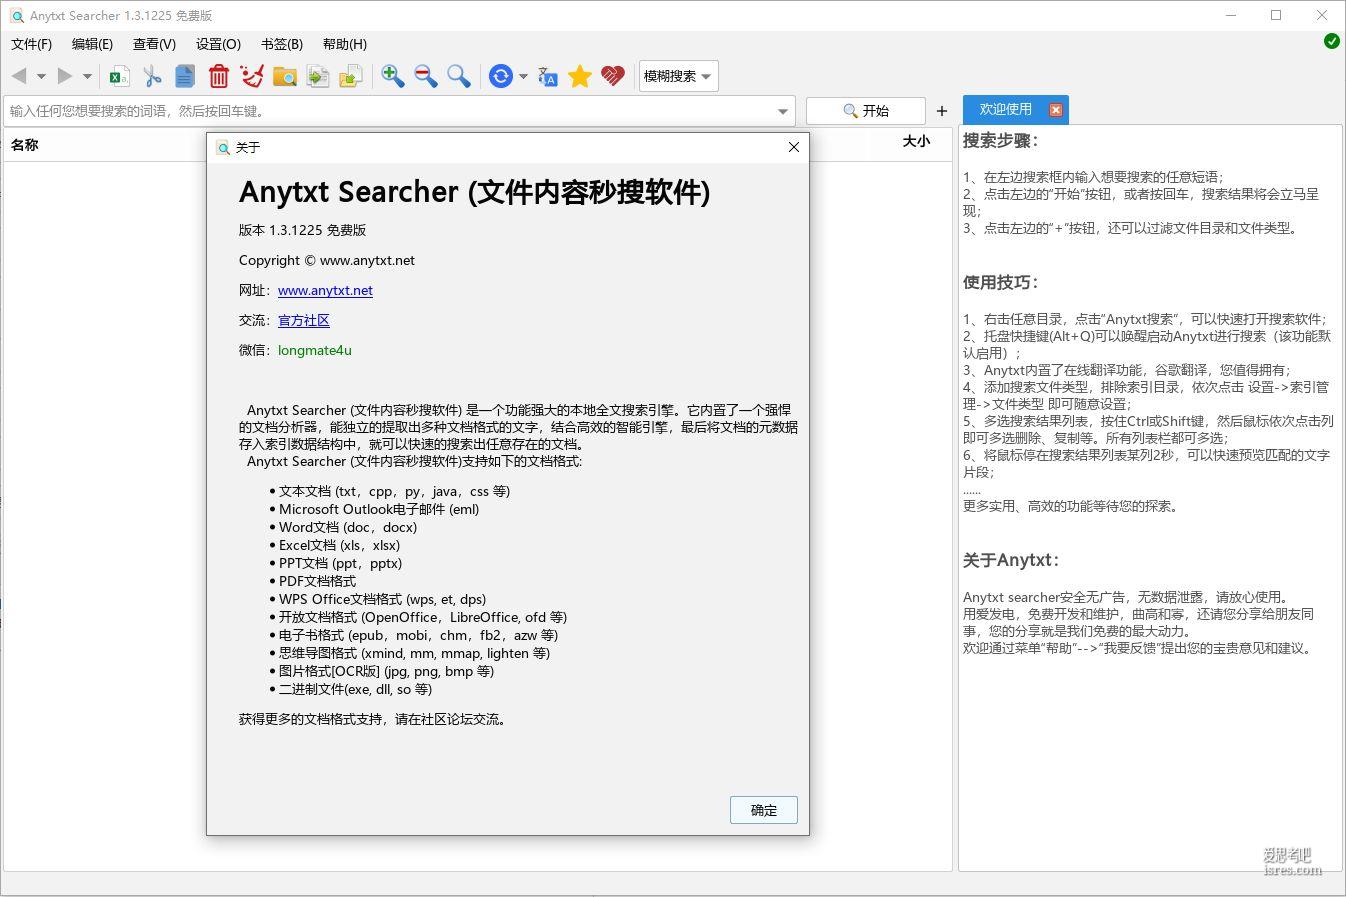Screen dimensions: 1346x897
Task: Click the blue refresh index icon
Action: click(x=501, y=76)
